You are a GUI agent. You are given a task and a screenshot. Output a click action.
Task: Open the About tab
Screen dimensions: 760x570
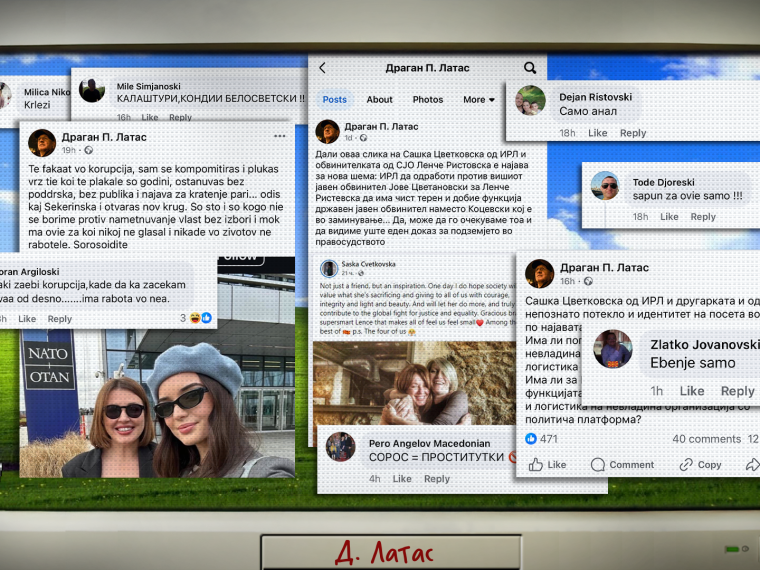(379, 99)
